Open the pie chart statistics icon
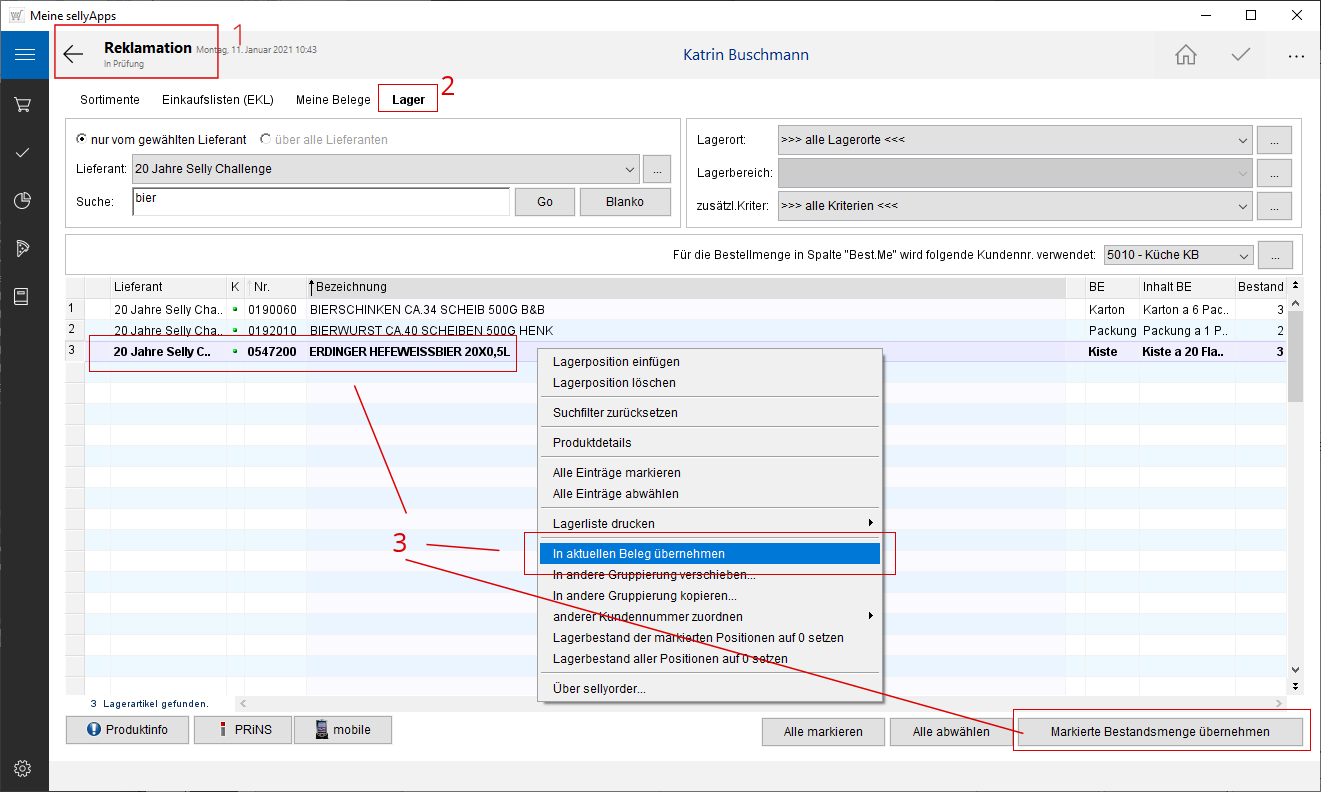The image size is (1321, 792). 24,201
